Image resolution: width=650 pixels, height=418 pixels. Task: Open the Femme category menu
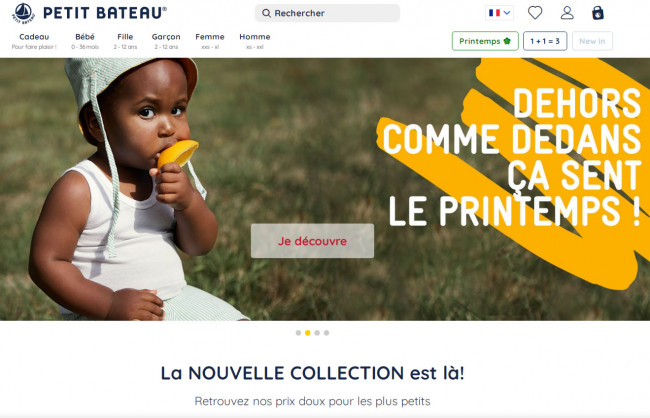210,41
